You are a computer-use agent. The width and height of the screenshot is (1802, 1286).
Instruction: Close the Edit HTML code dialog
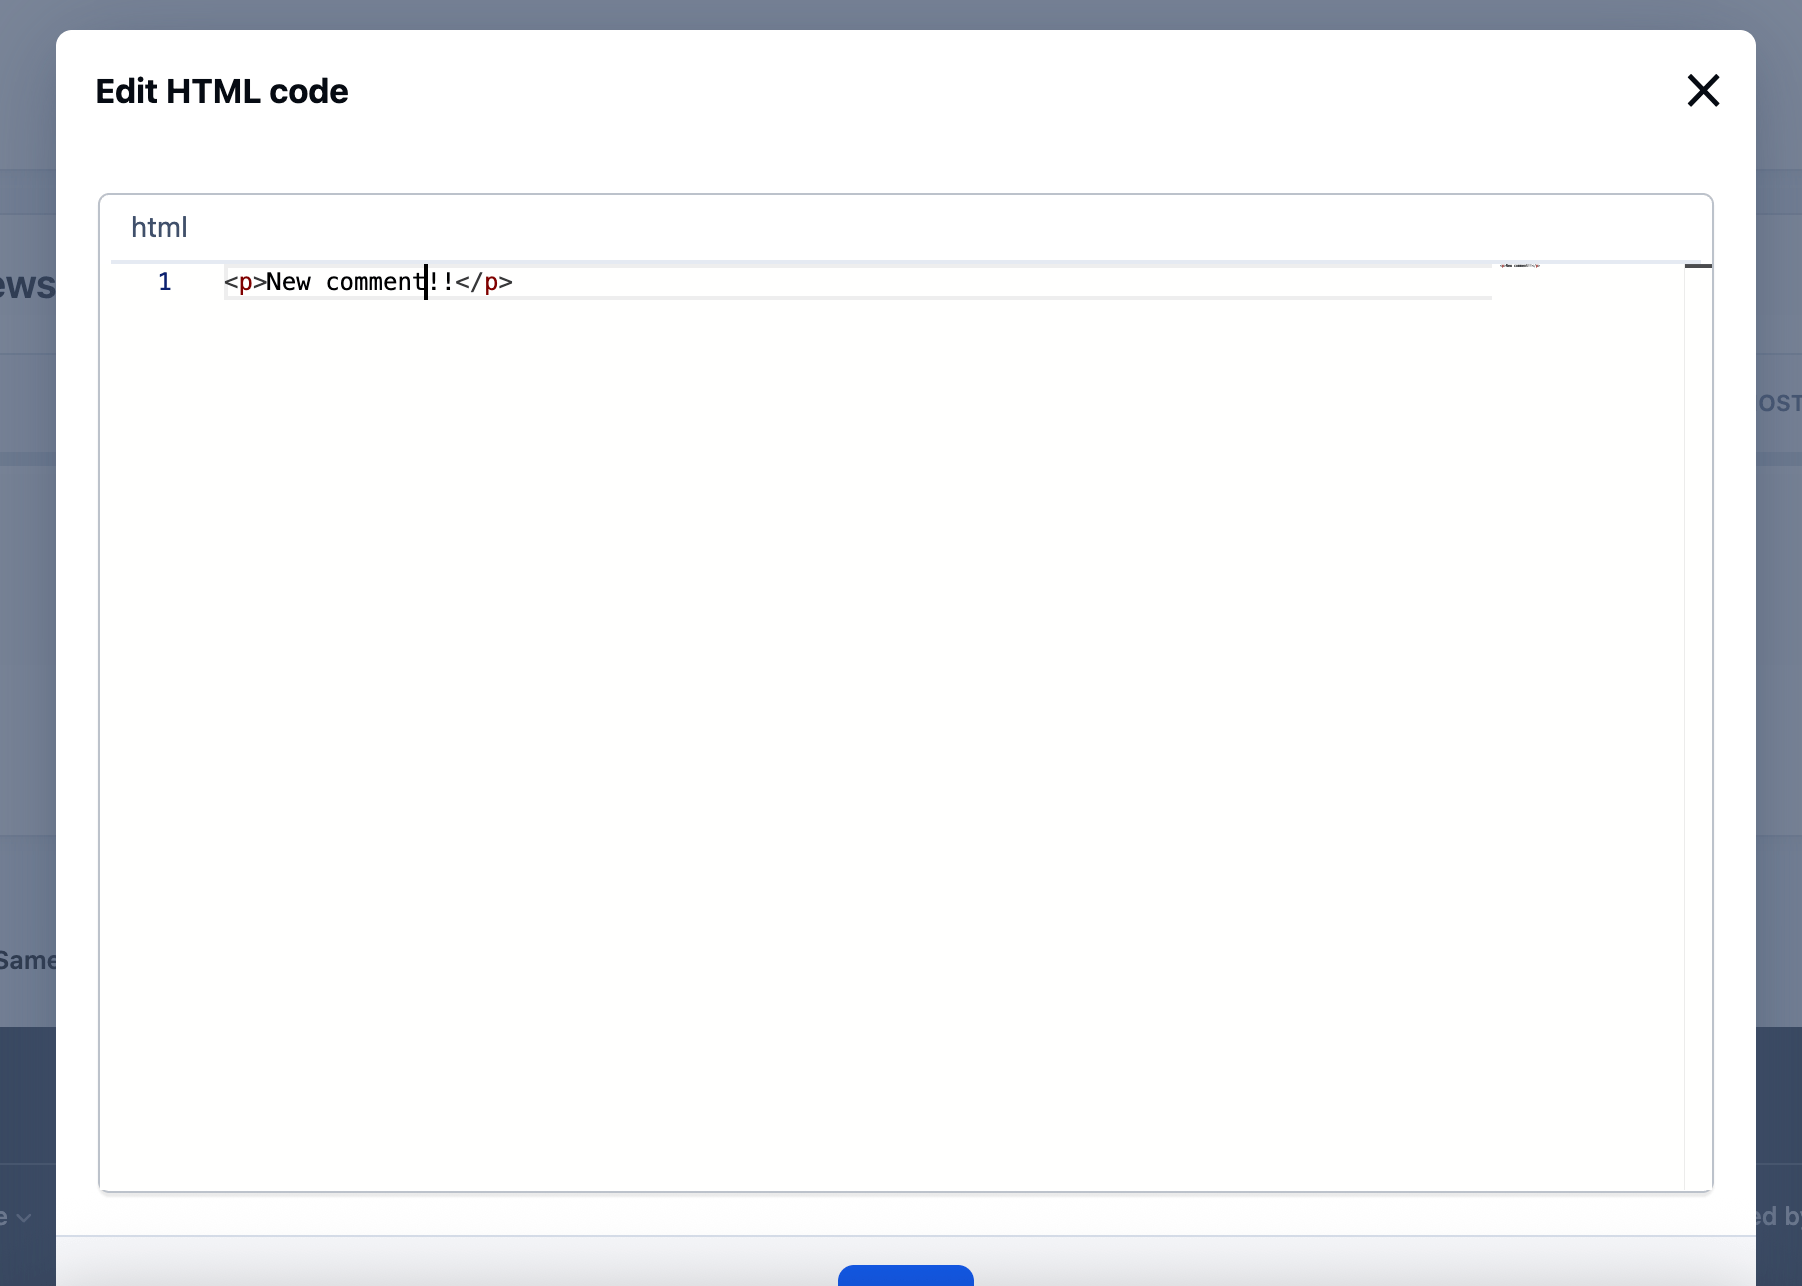[1702, 91]
